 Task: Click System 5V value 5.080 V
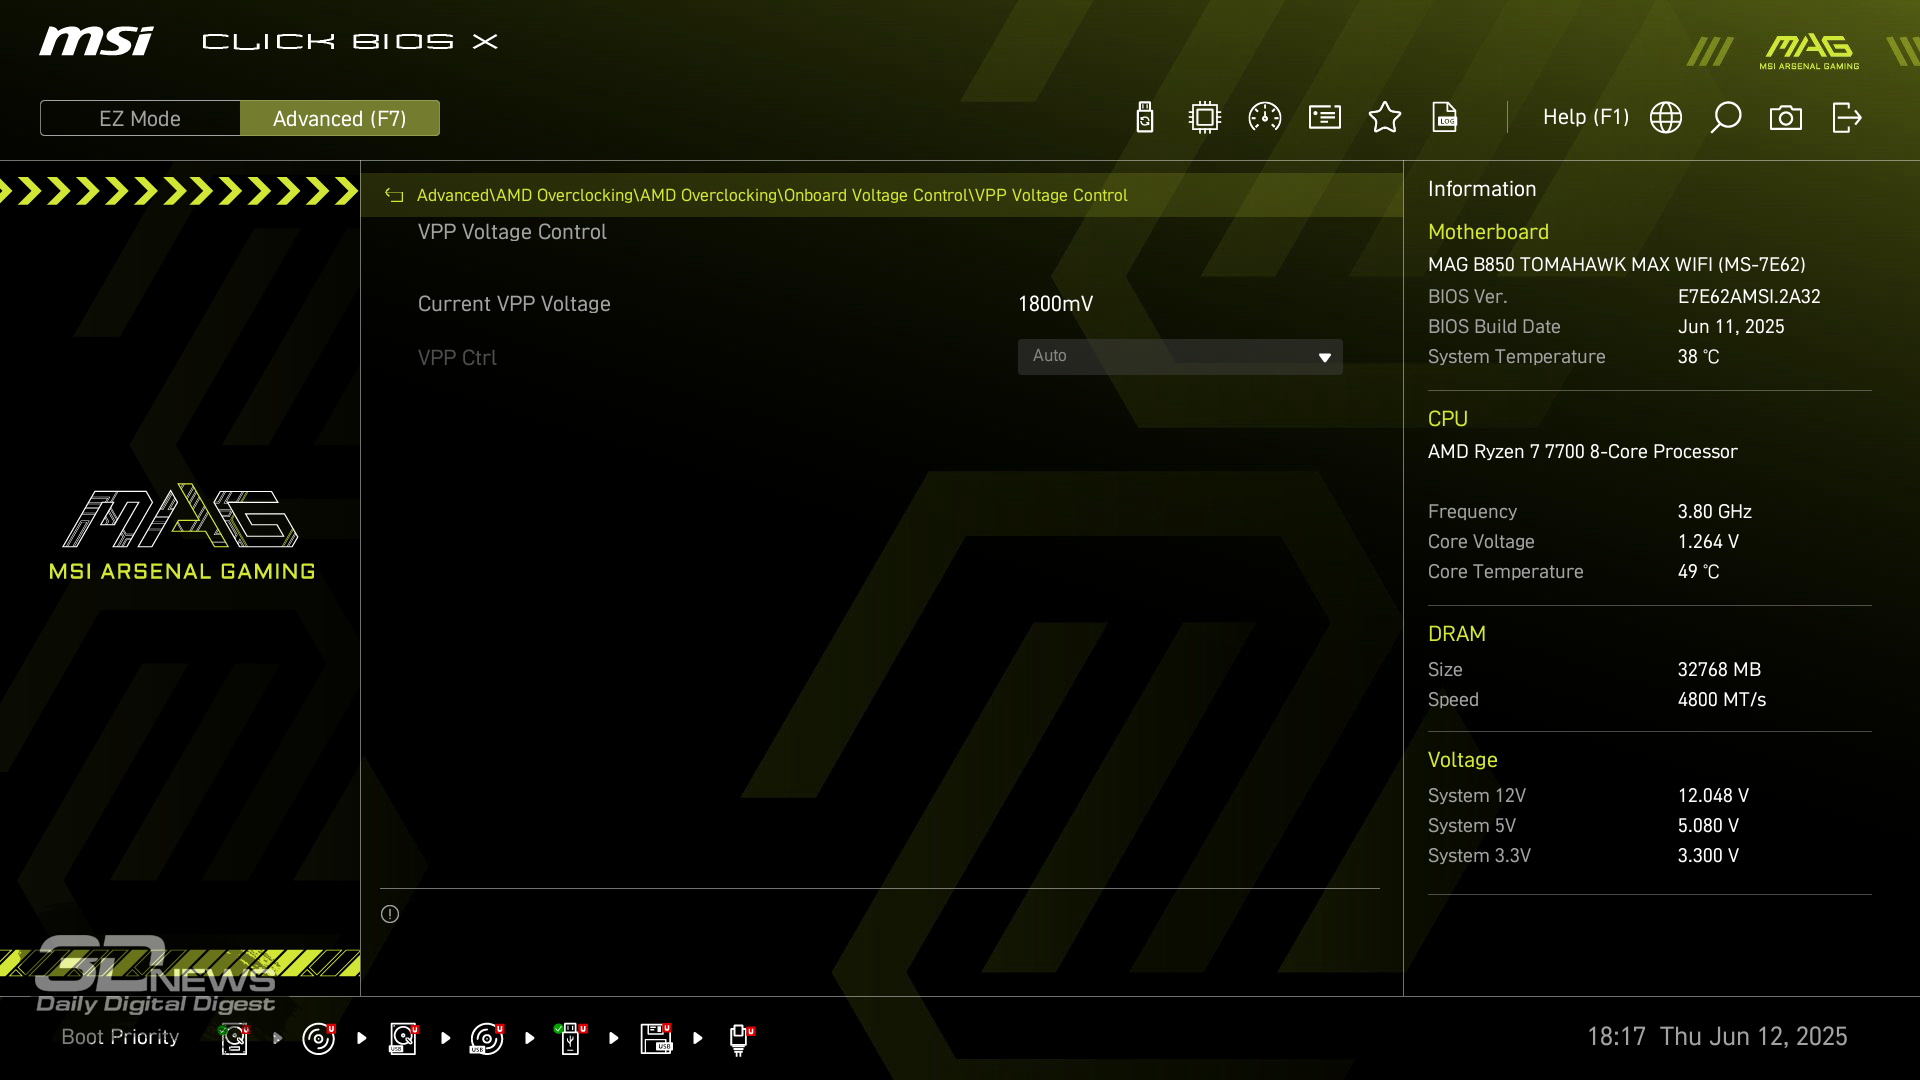click(1708, 826)
